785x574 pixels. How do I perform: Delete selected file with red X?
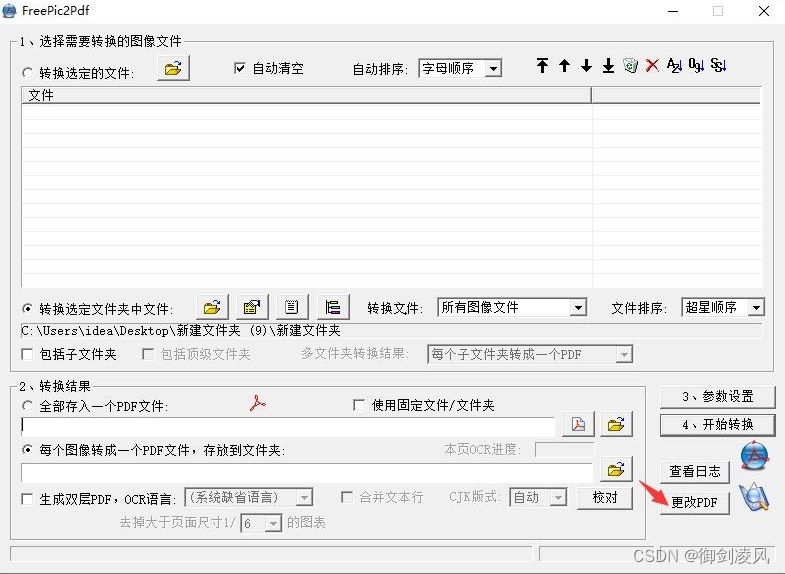652,65
